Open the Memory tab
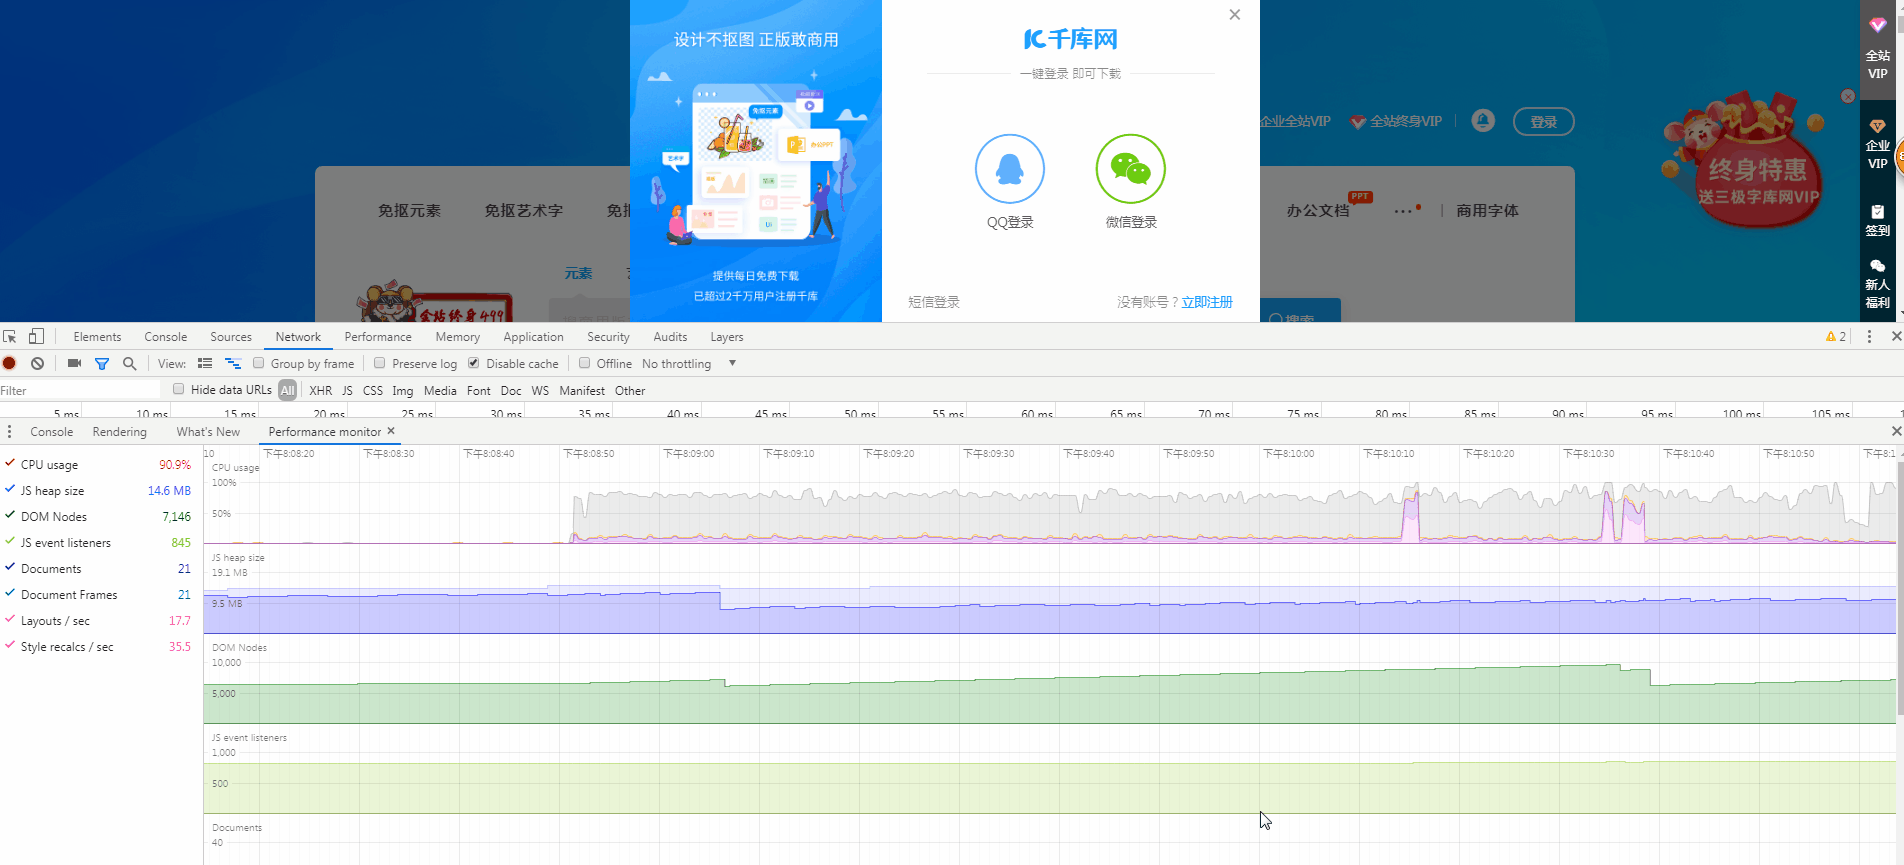1904x865 pixels. pos(458,337)
